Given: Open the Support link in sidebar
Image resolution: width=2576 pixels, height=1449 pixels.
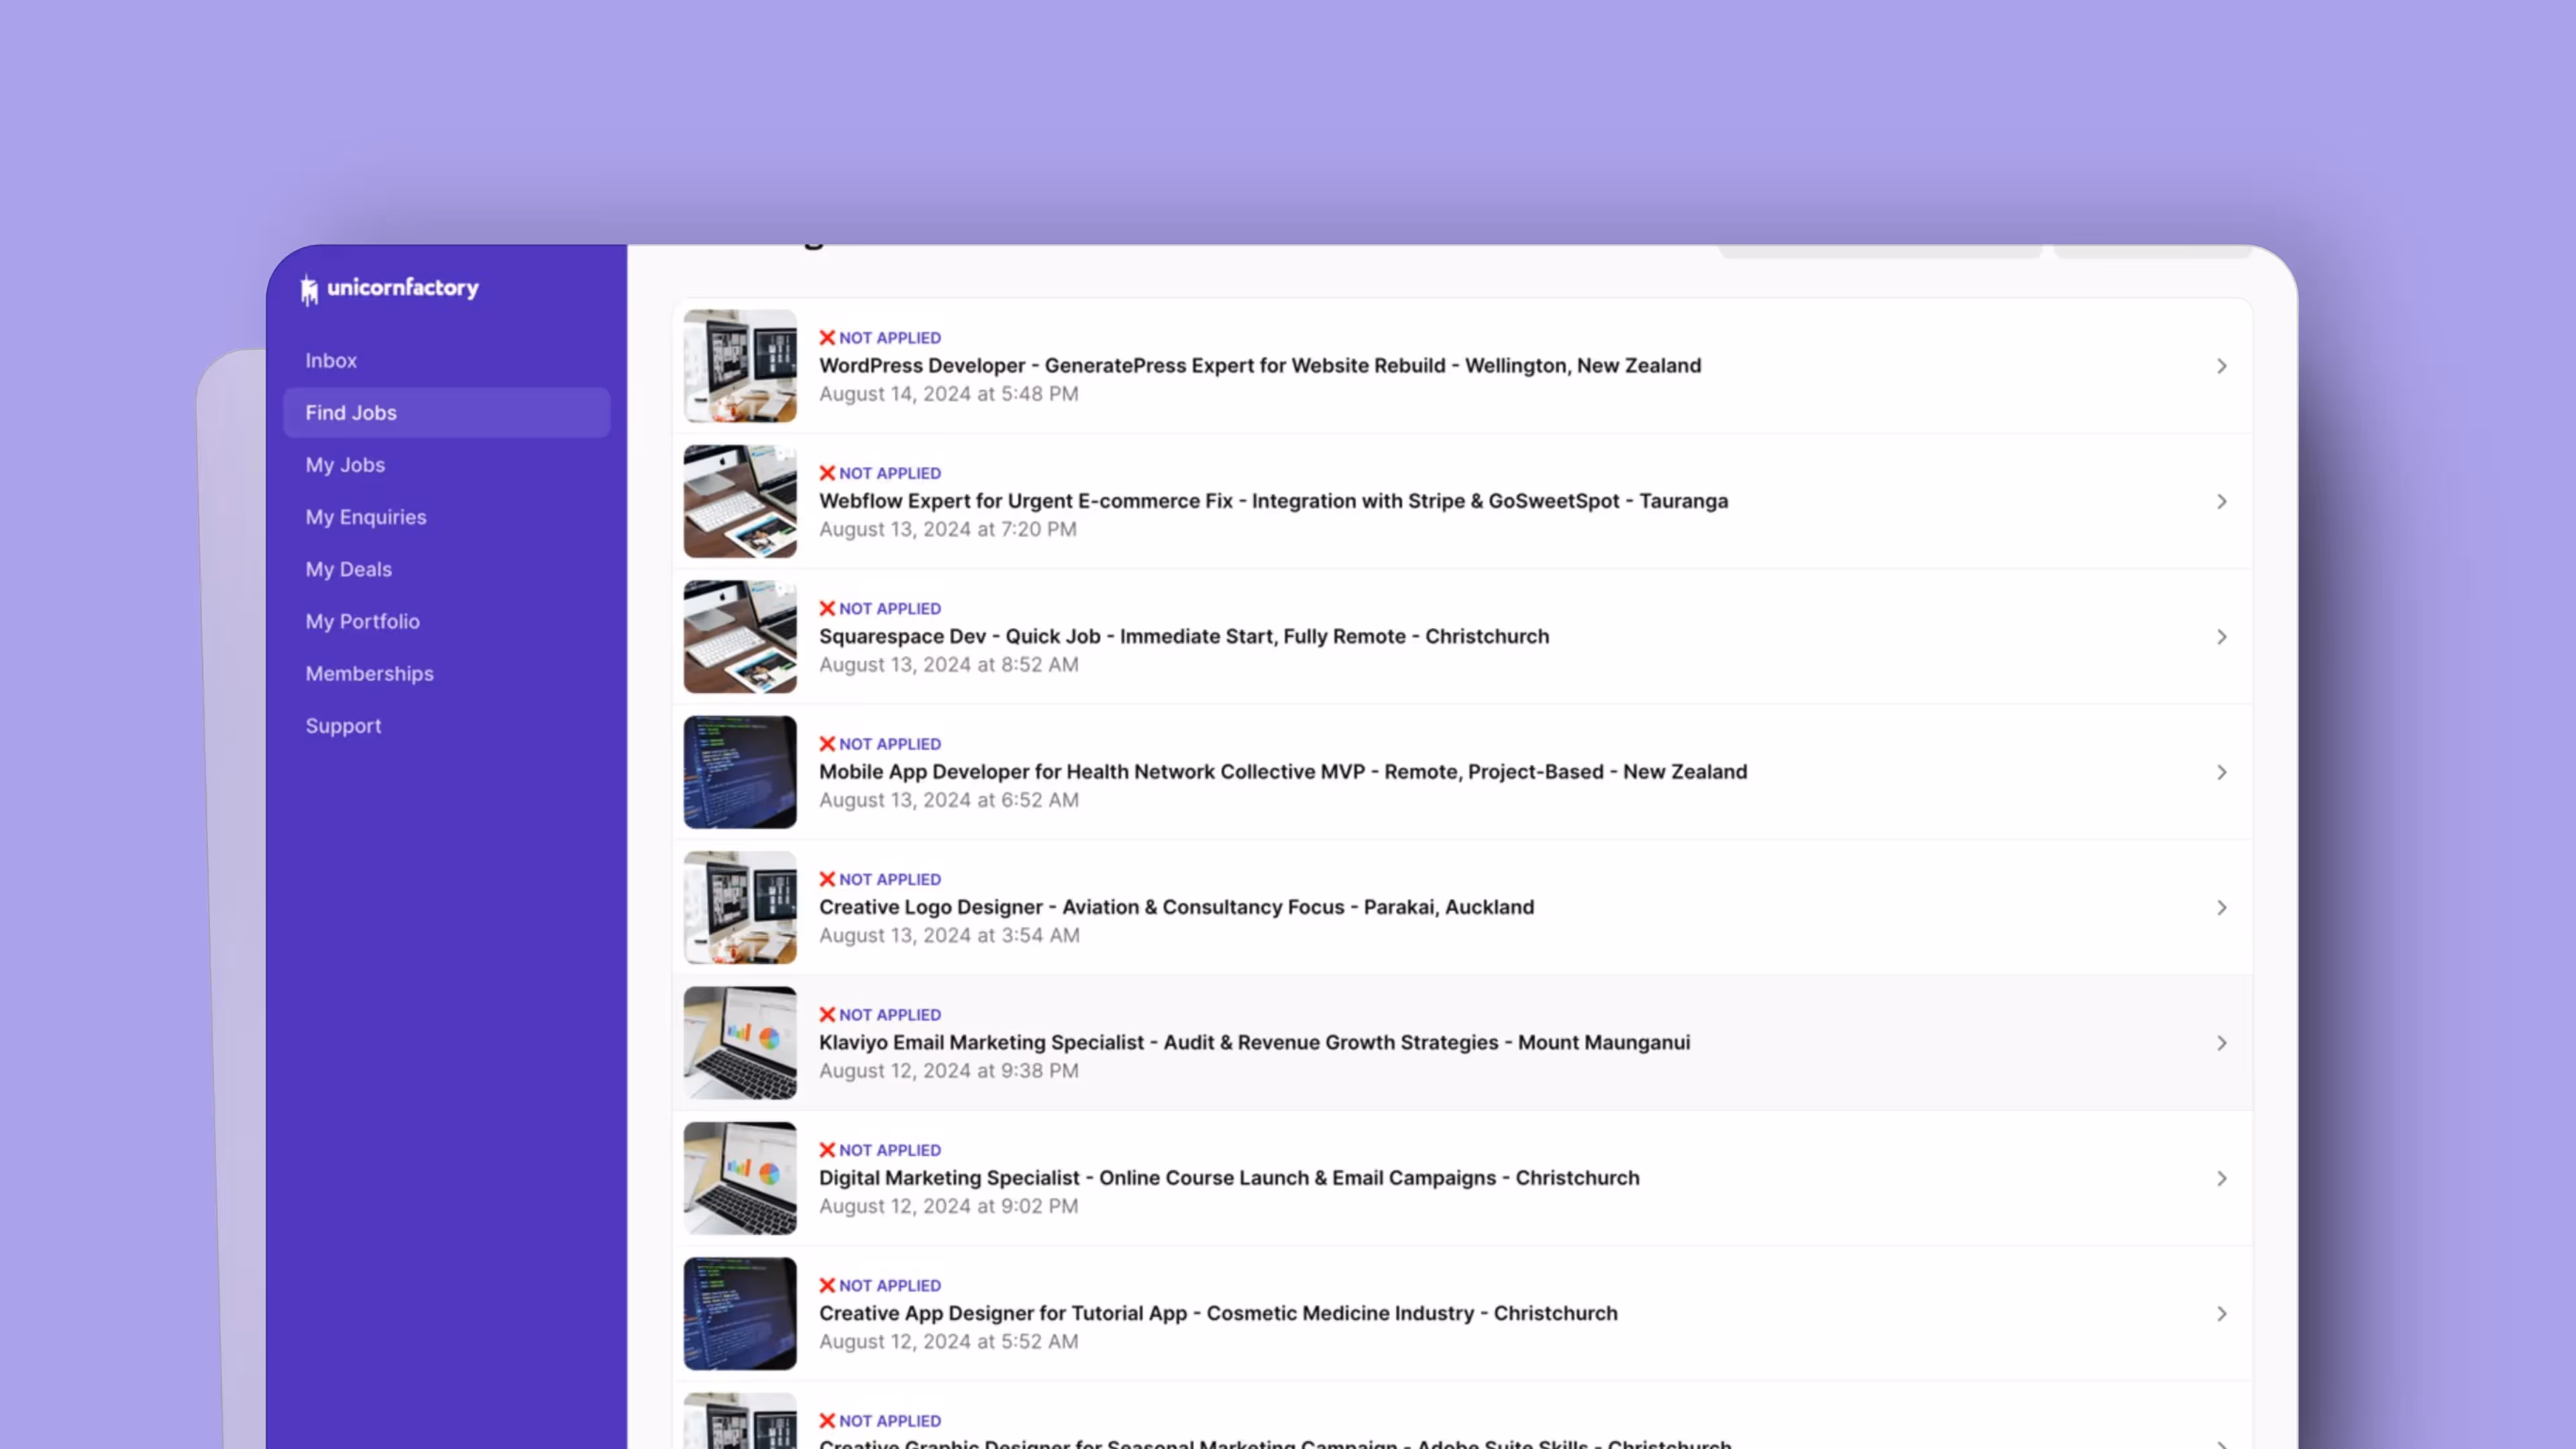Looking at the screenshot, I should click(x=343, y=726).
